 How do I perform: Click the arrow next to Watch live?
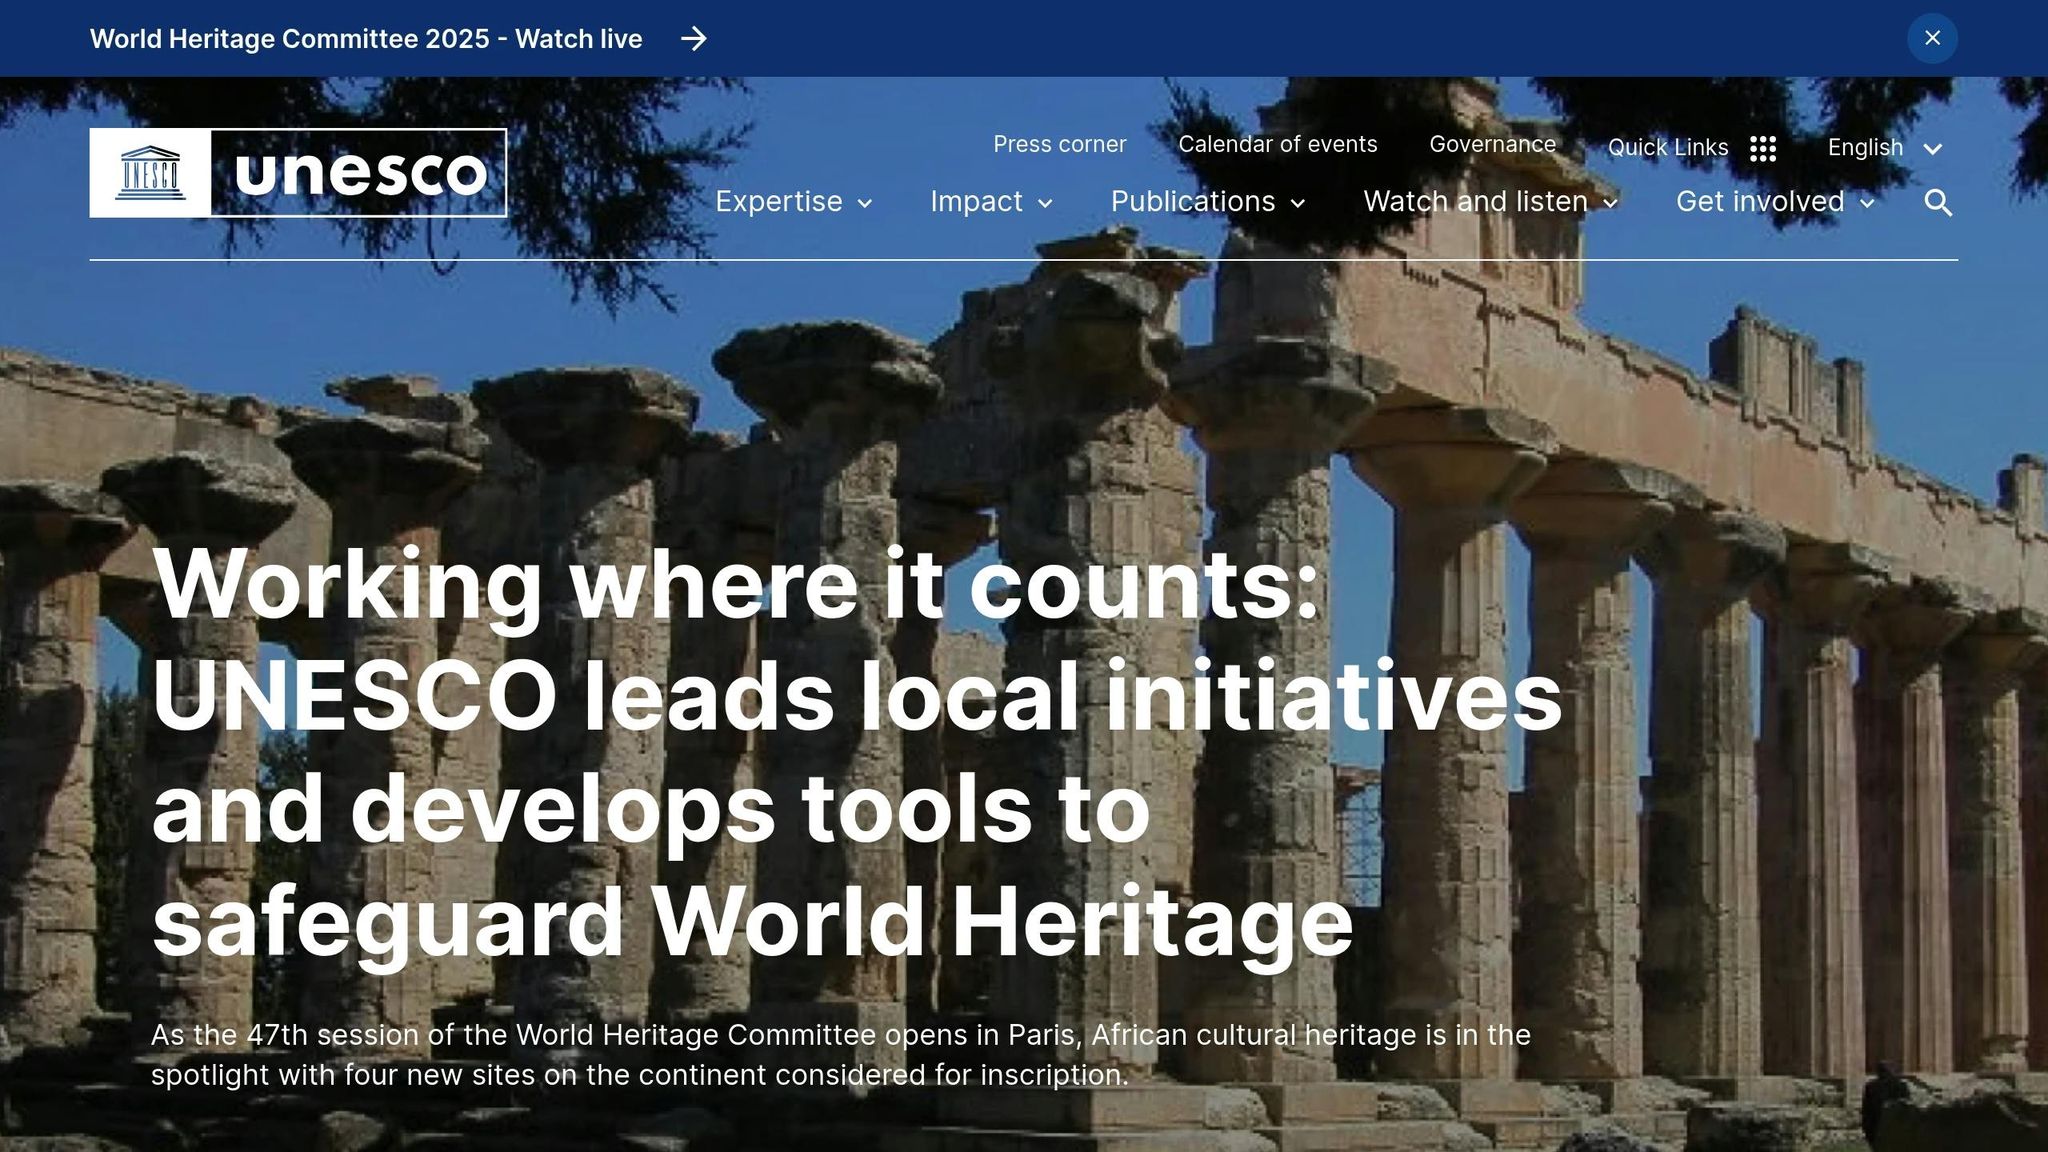(694, 39)
